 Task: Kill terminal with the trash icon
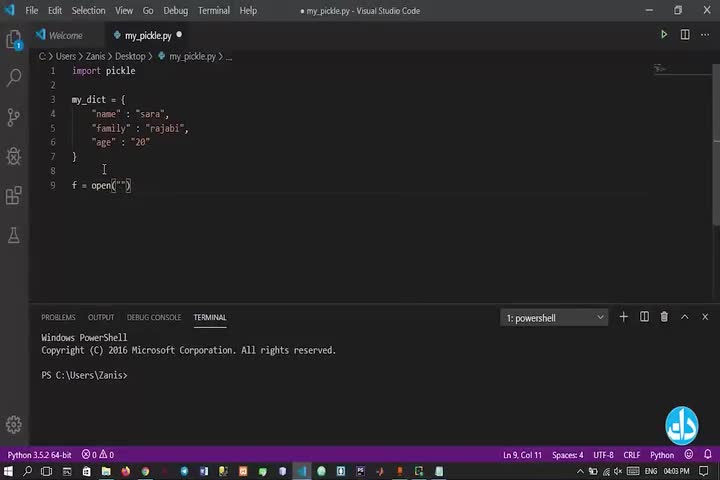coord(664,317)
